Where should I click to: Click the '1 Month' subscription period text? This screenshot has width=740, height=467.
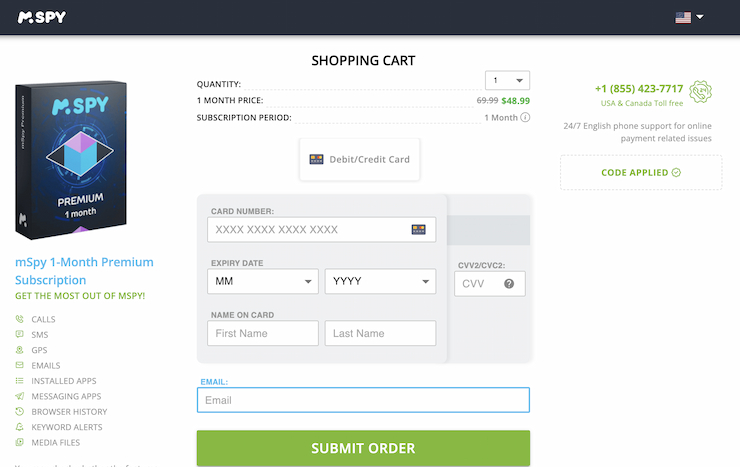(x=501, y=117)
